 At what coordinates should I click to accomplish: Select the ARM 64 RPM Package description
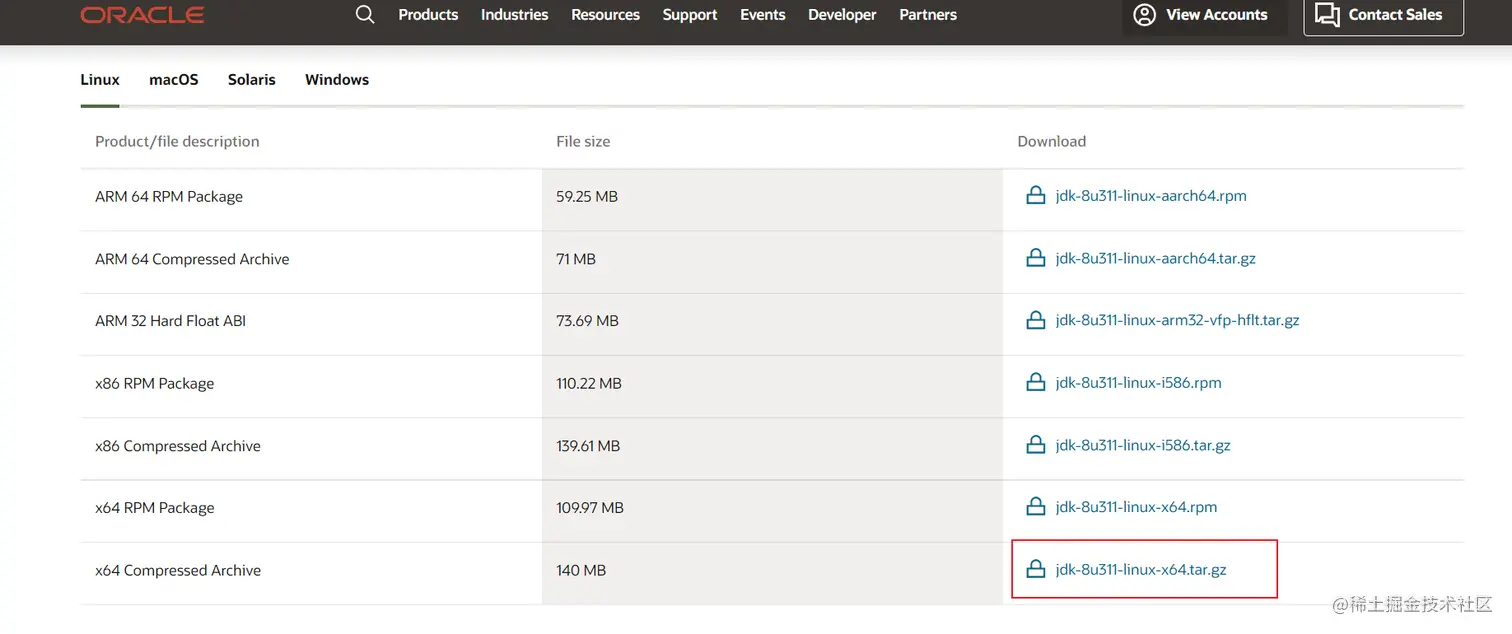[x=169, y=197]
